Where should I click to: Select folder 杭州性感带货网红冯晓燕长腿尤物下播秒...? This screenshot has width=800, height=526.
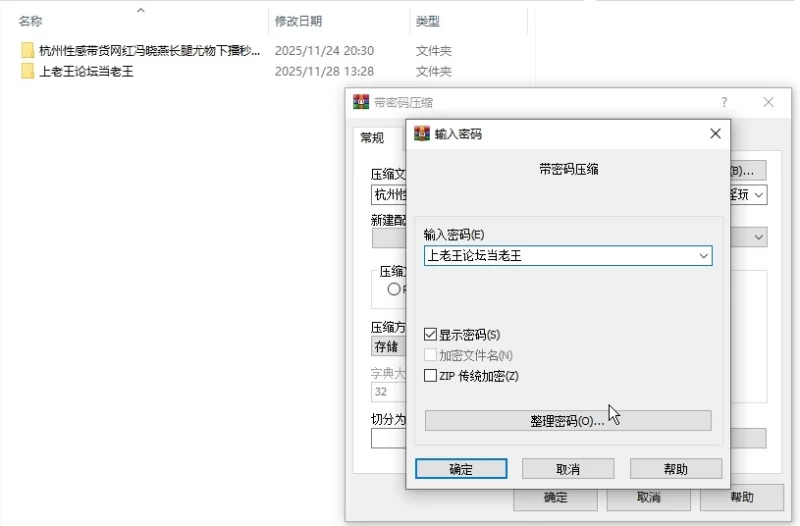click(x=149, y=51)
